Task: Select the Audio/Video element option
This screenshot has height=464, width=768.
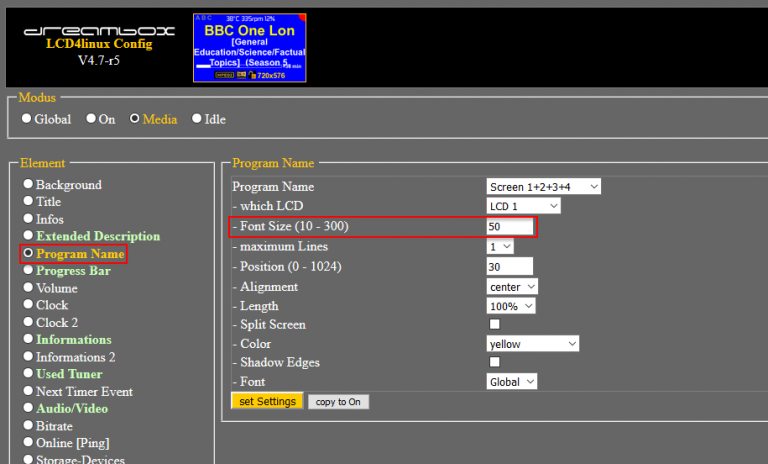Action: [72, 408]
